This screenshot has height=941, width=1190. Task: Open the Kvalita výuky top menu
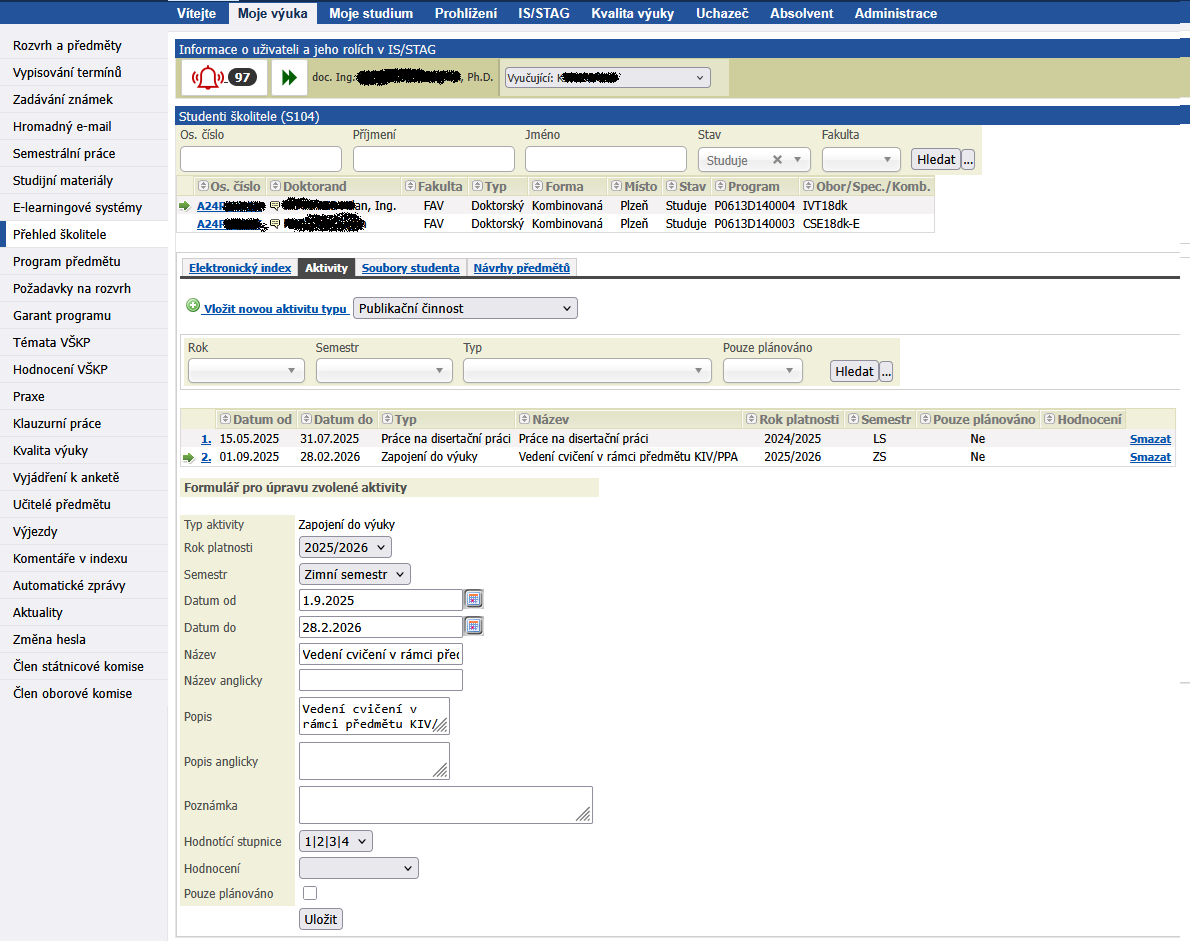tap(633, 13)
